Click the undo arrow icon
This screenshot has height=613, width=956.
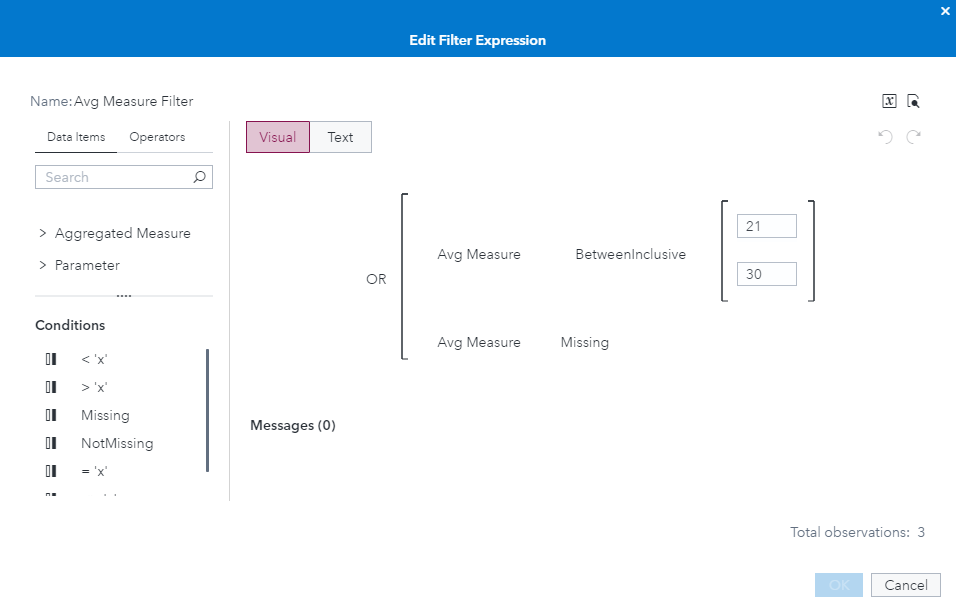click(x=885, y=137)
